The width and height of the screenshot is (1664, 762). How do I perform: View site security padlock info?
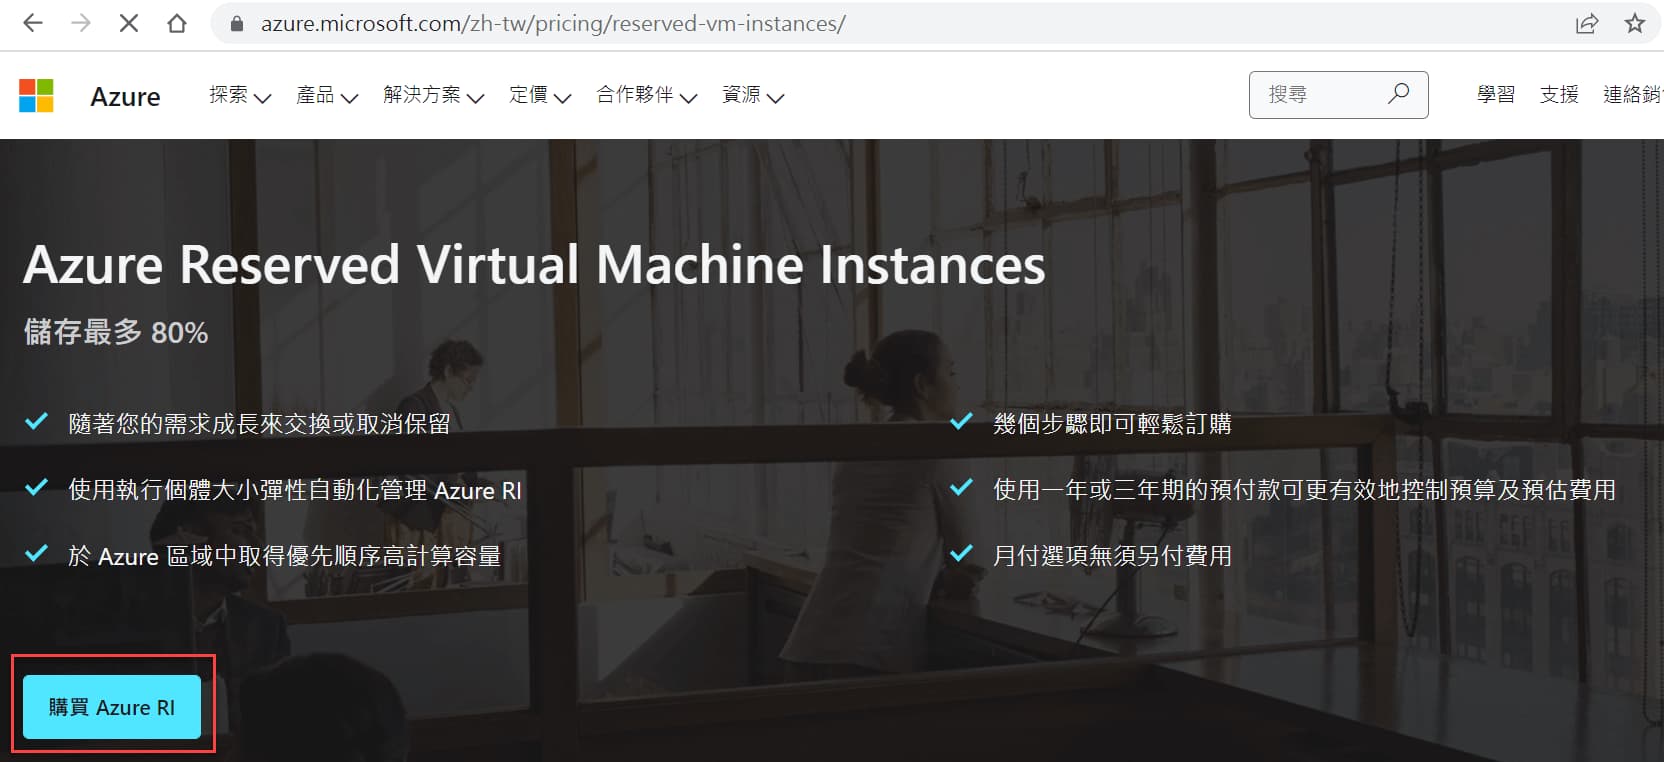(237, 24)
